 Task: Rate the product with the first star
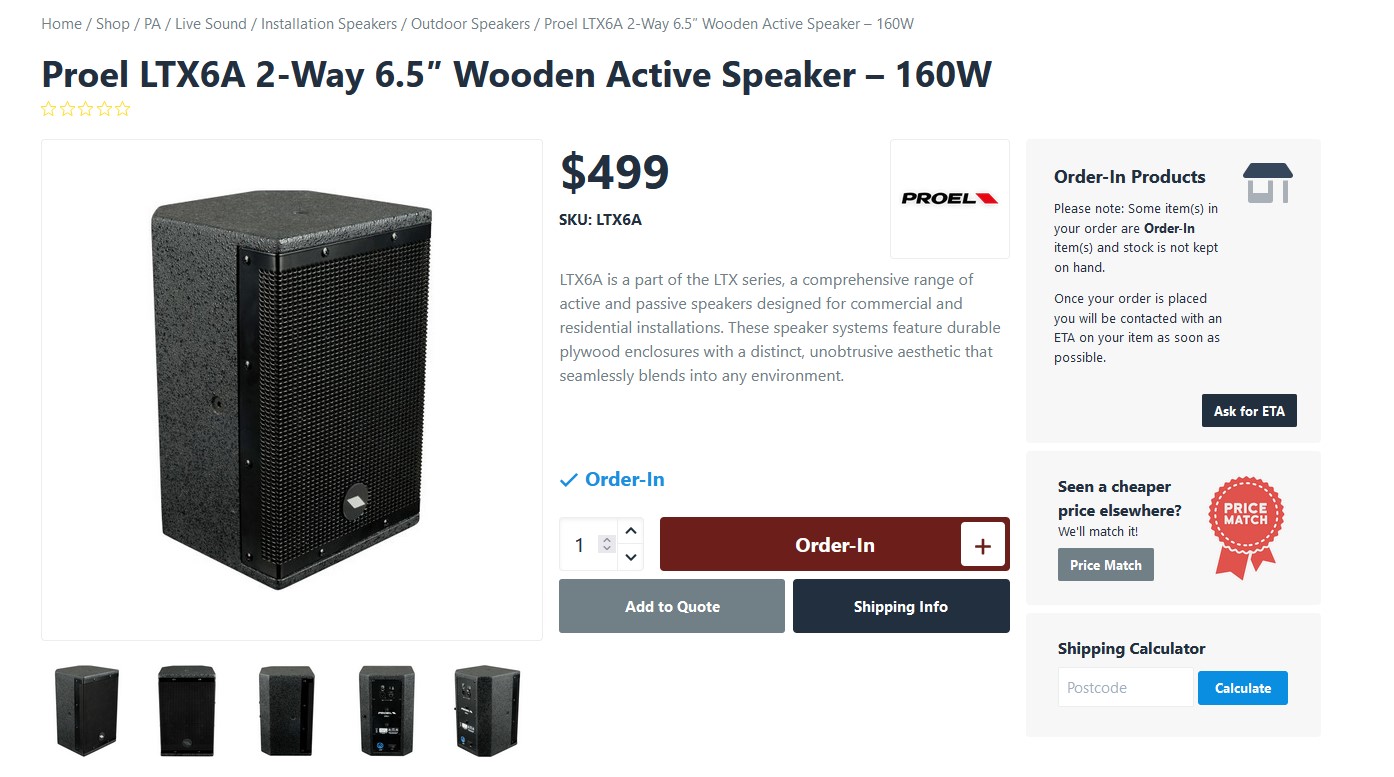click(x=49, y=109)
